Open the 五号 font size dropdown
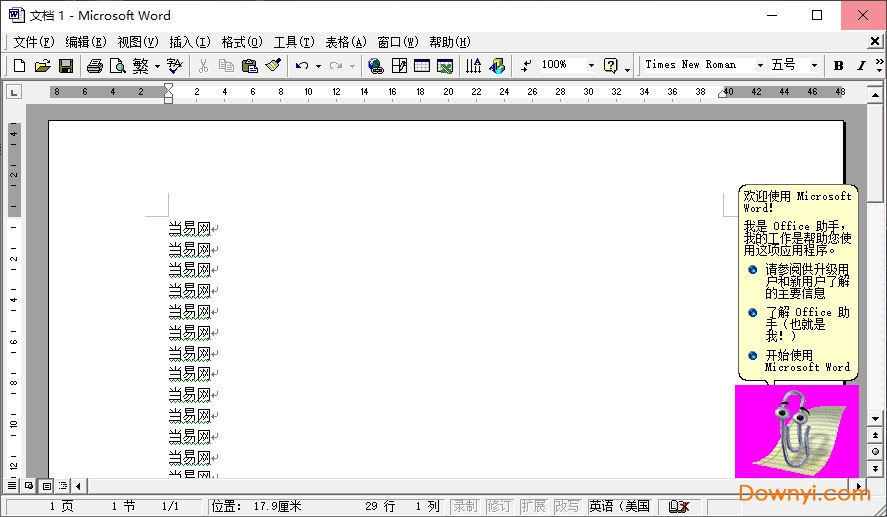 (814, 66)
